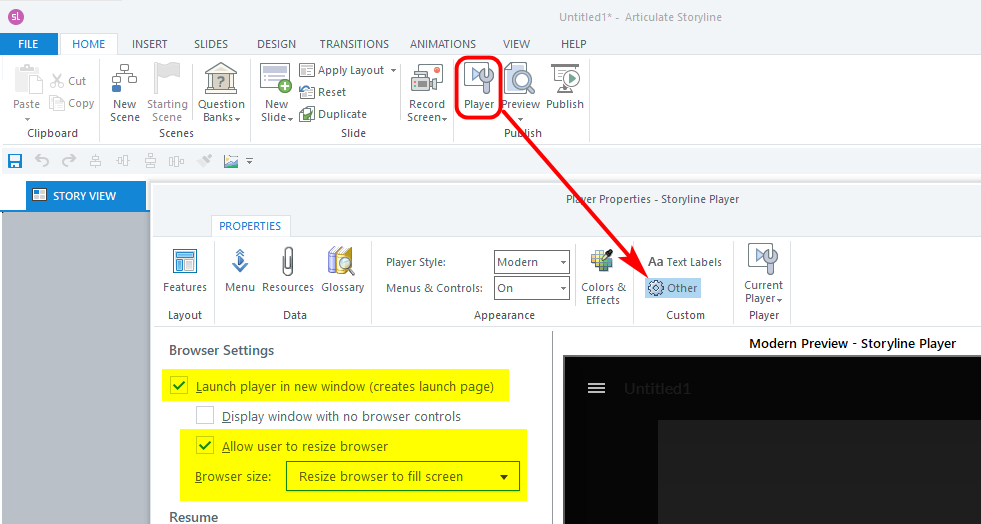This screenshot has width=981, height=524.
Task: Click the Undo arrow
Action: (x=42, y=161)
